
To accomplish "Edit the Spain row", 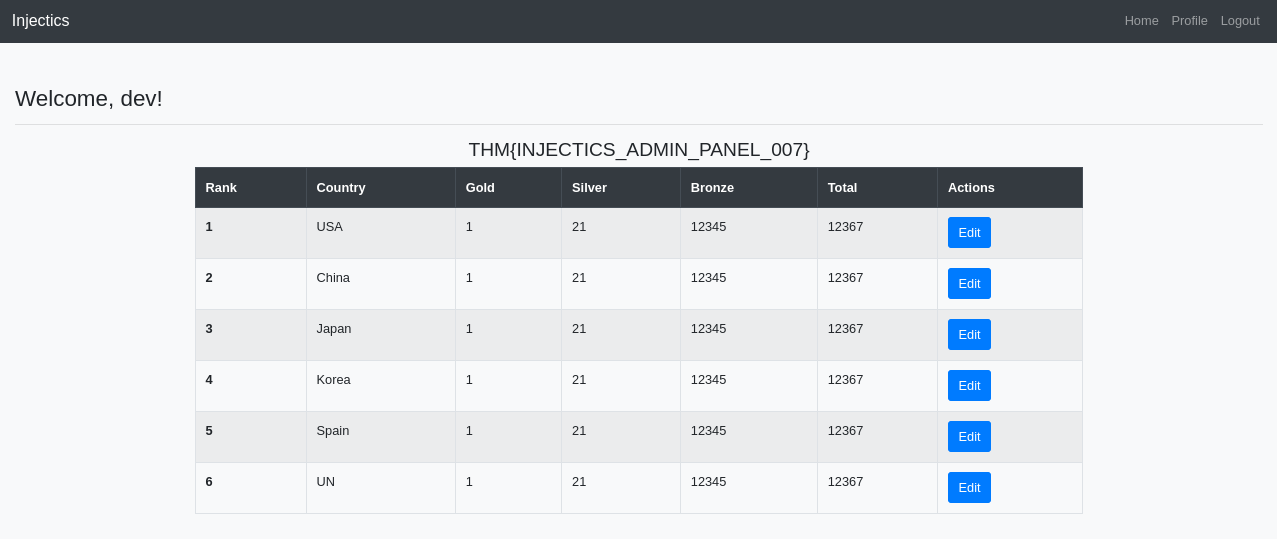I will coord(969,436).
